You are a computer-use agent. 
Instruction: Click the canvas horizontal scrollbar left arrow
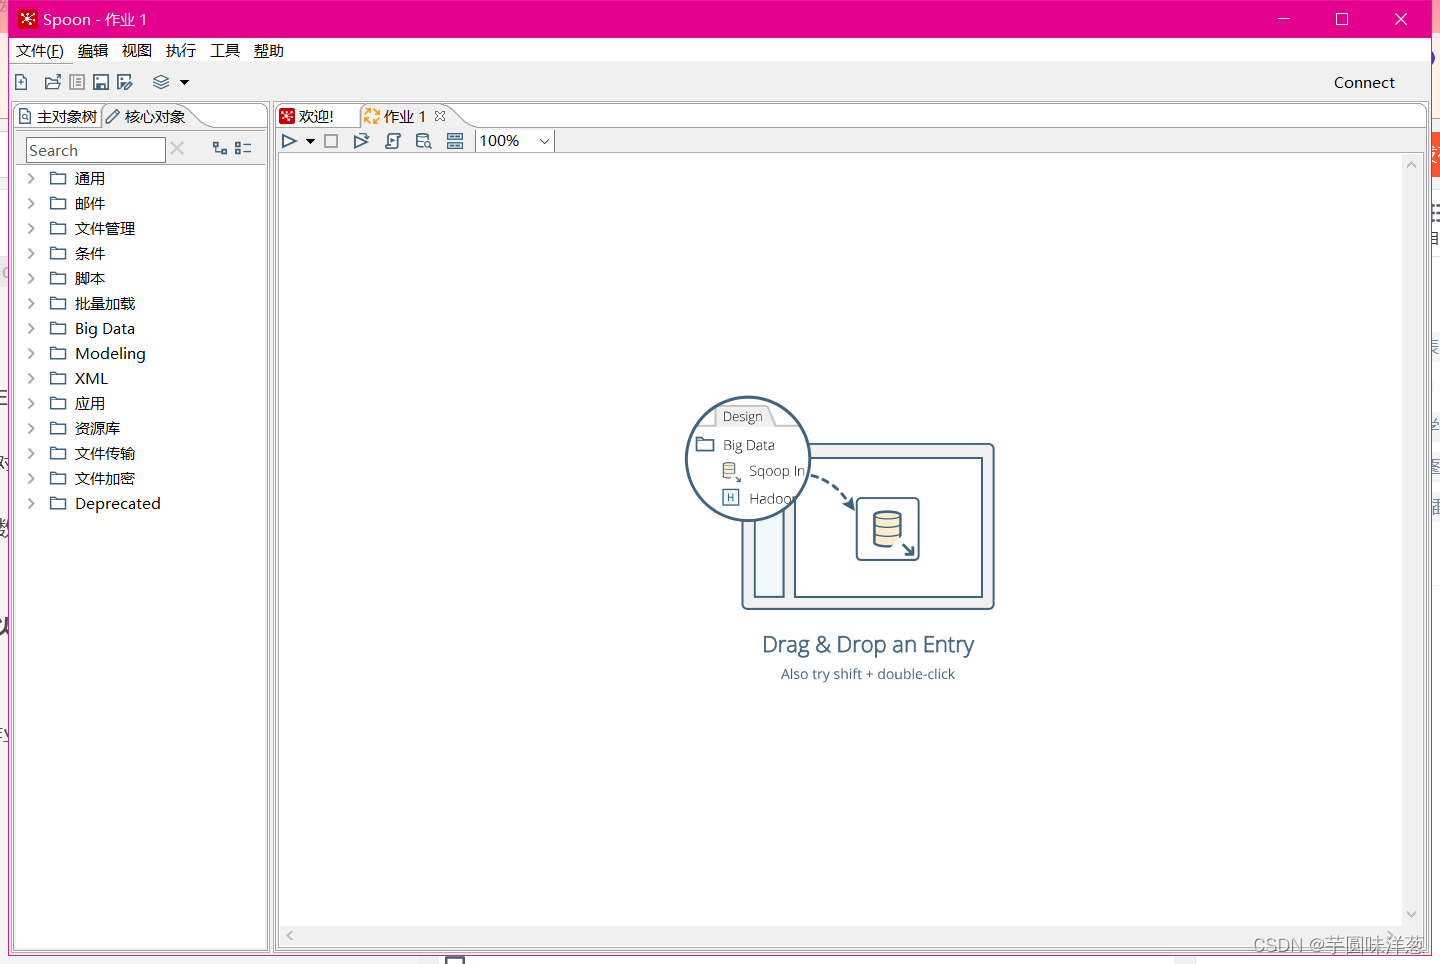[290, 936]
